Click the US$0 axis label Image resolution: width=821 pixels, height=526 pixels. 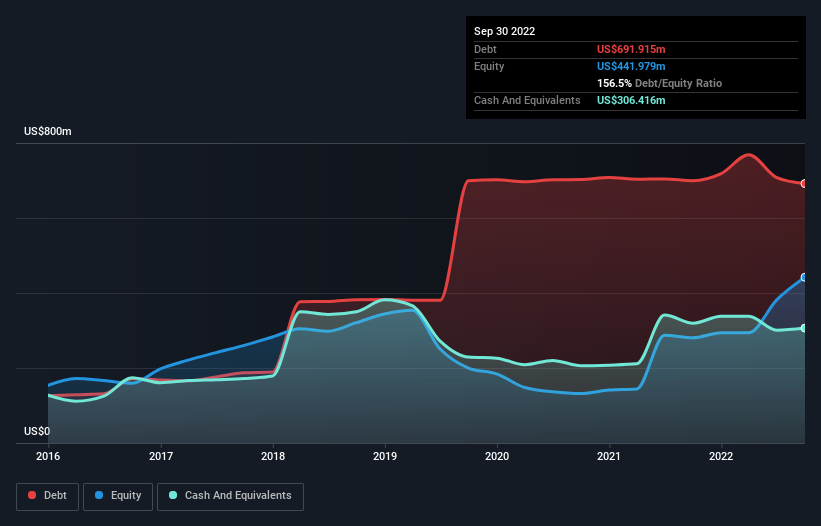[x=37, y=431]
